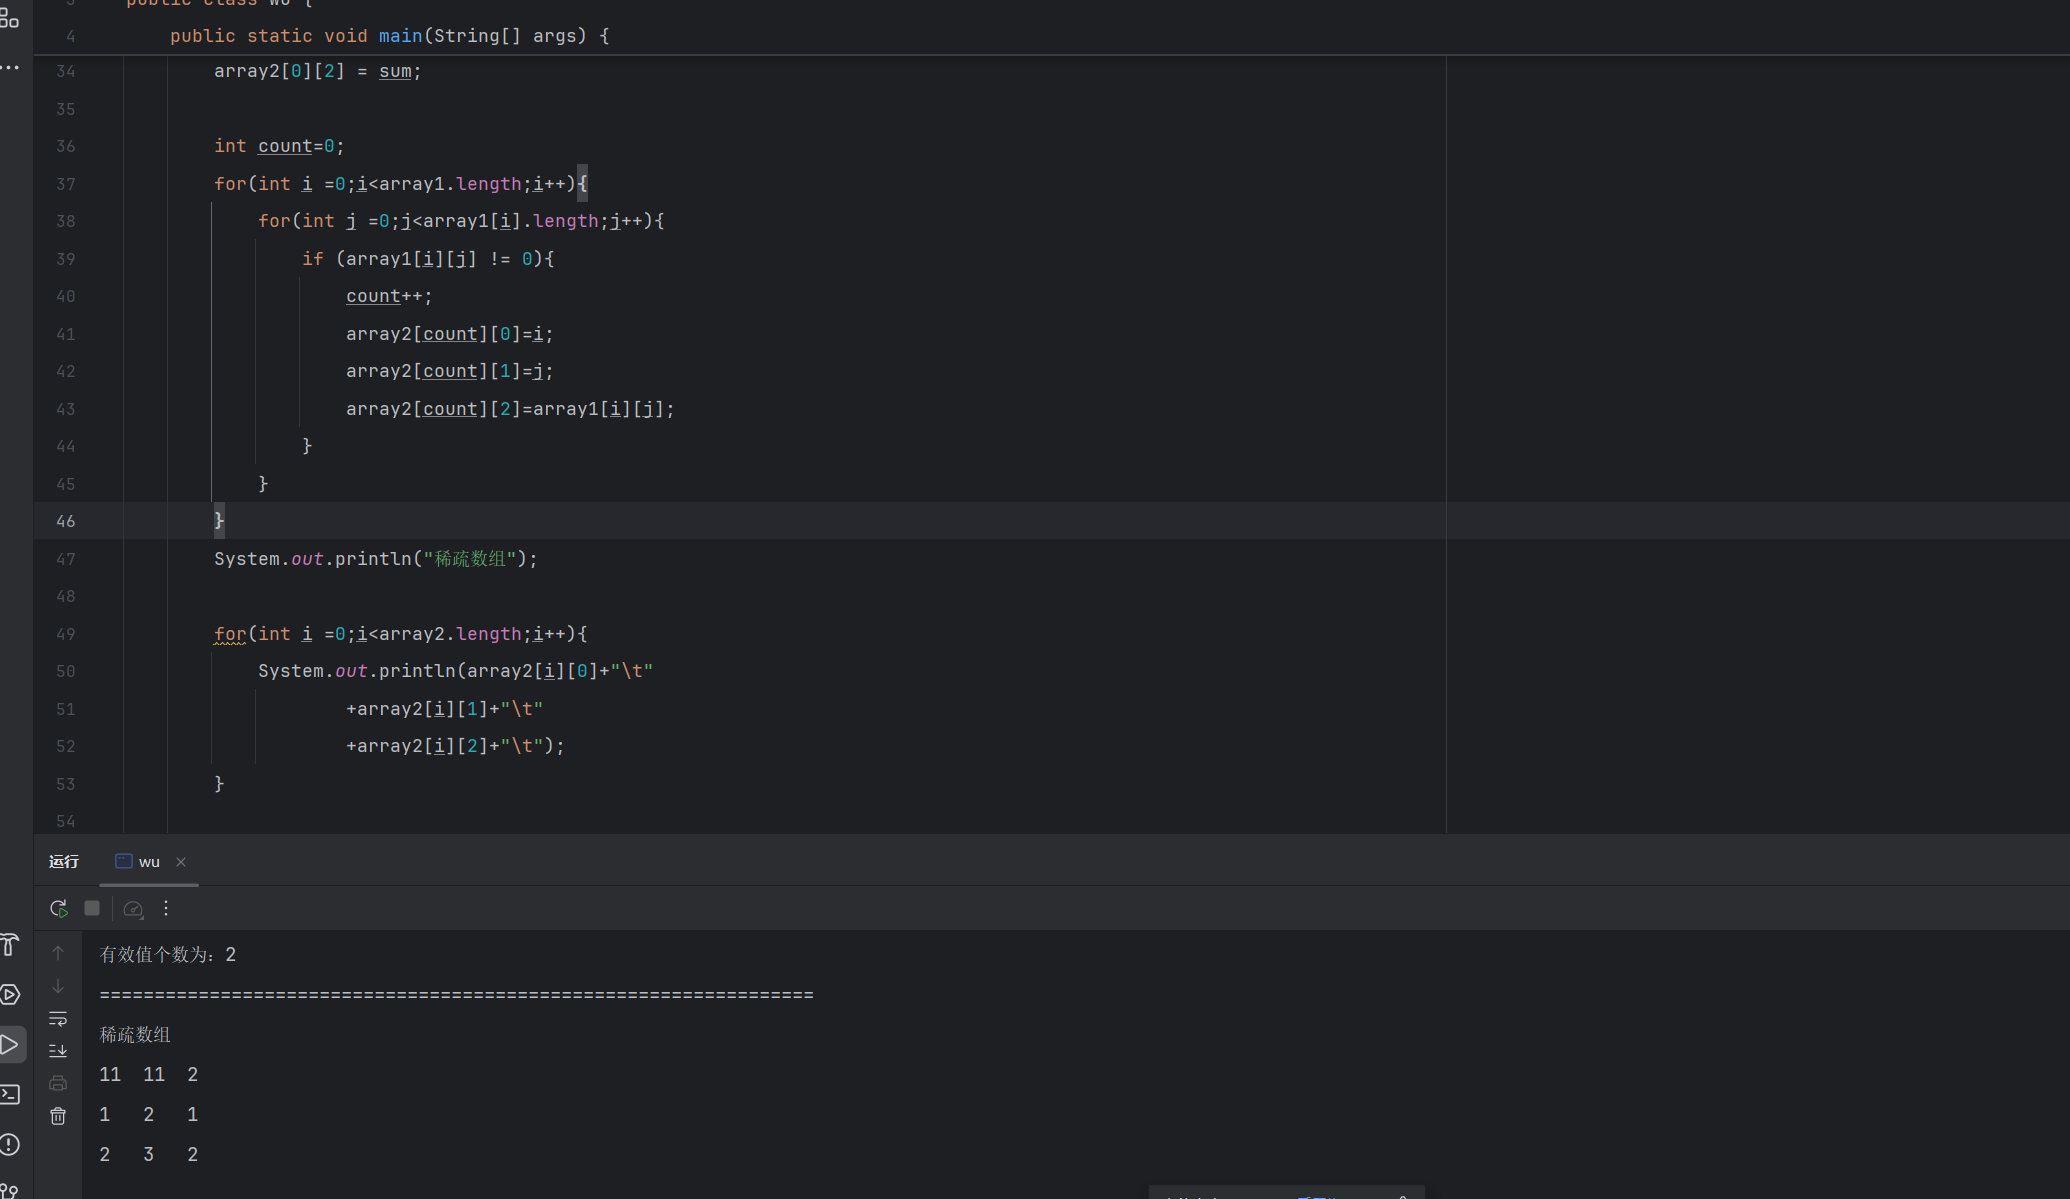Click the down arrow in console sidebar
2070x1199 pixels.
[58, 986]
